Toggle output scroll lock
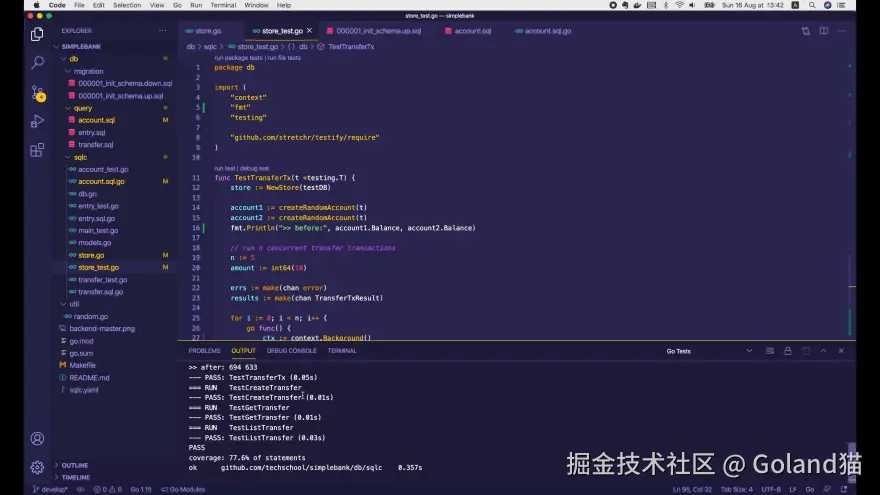The height and width of the screenshot is (495, 880). 787,351
